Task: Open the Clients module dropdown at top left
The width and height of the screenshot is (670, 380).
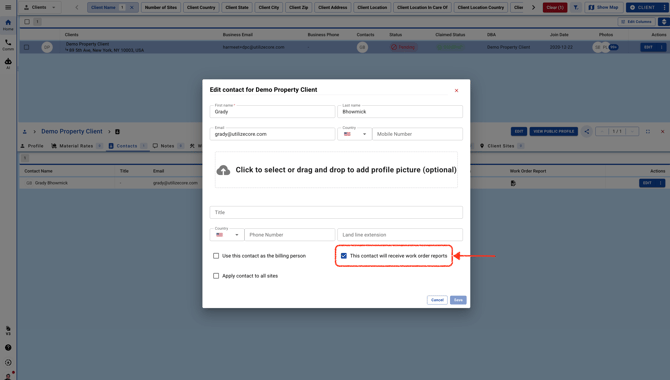Action: click(40, 7)
